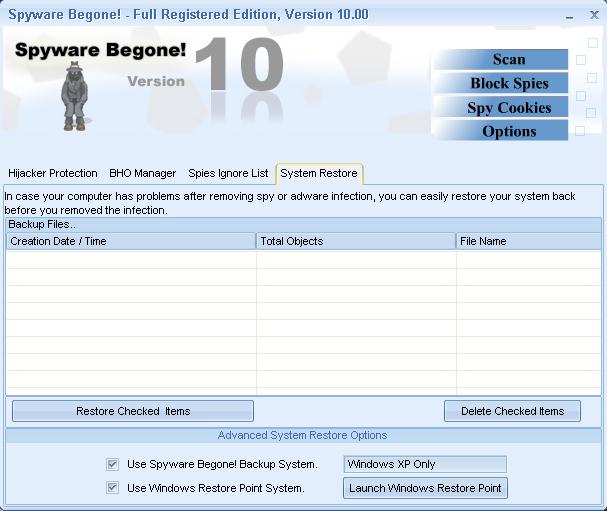
Task: Click Delete Checked Items button
Action: coord(512,411)
